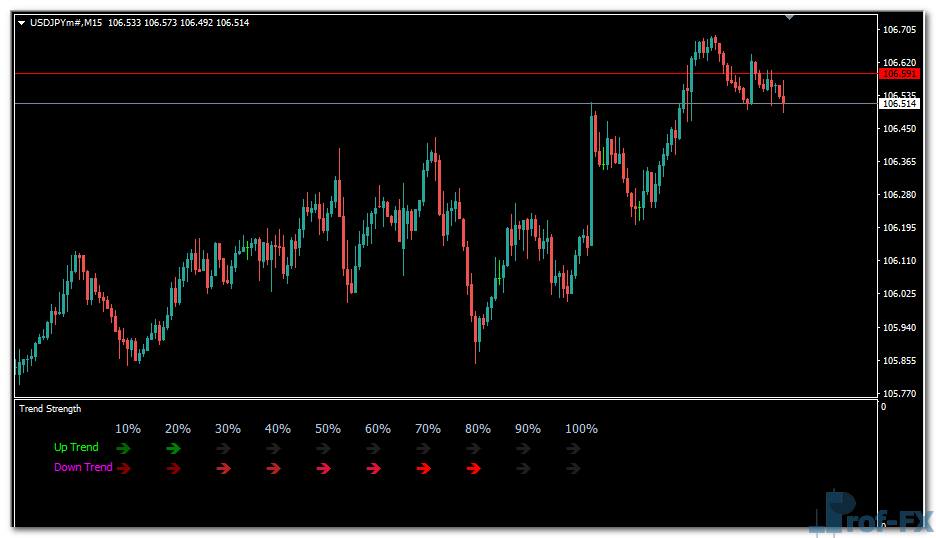The image size is (936, 538).
Task: Click the 106.705 value on price scale
Action: [900, 30]
